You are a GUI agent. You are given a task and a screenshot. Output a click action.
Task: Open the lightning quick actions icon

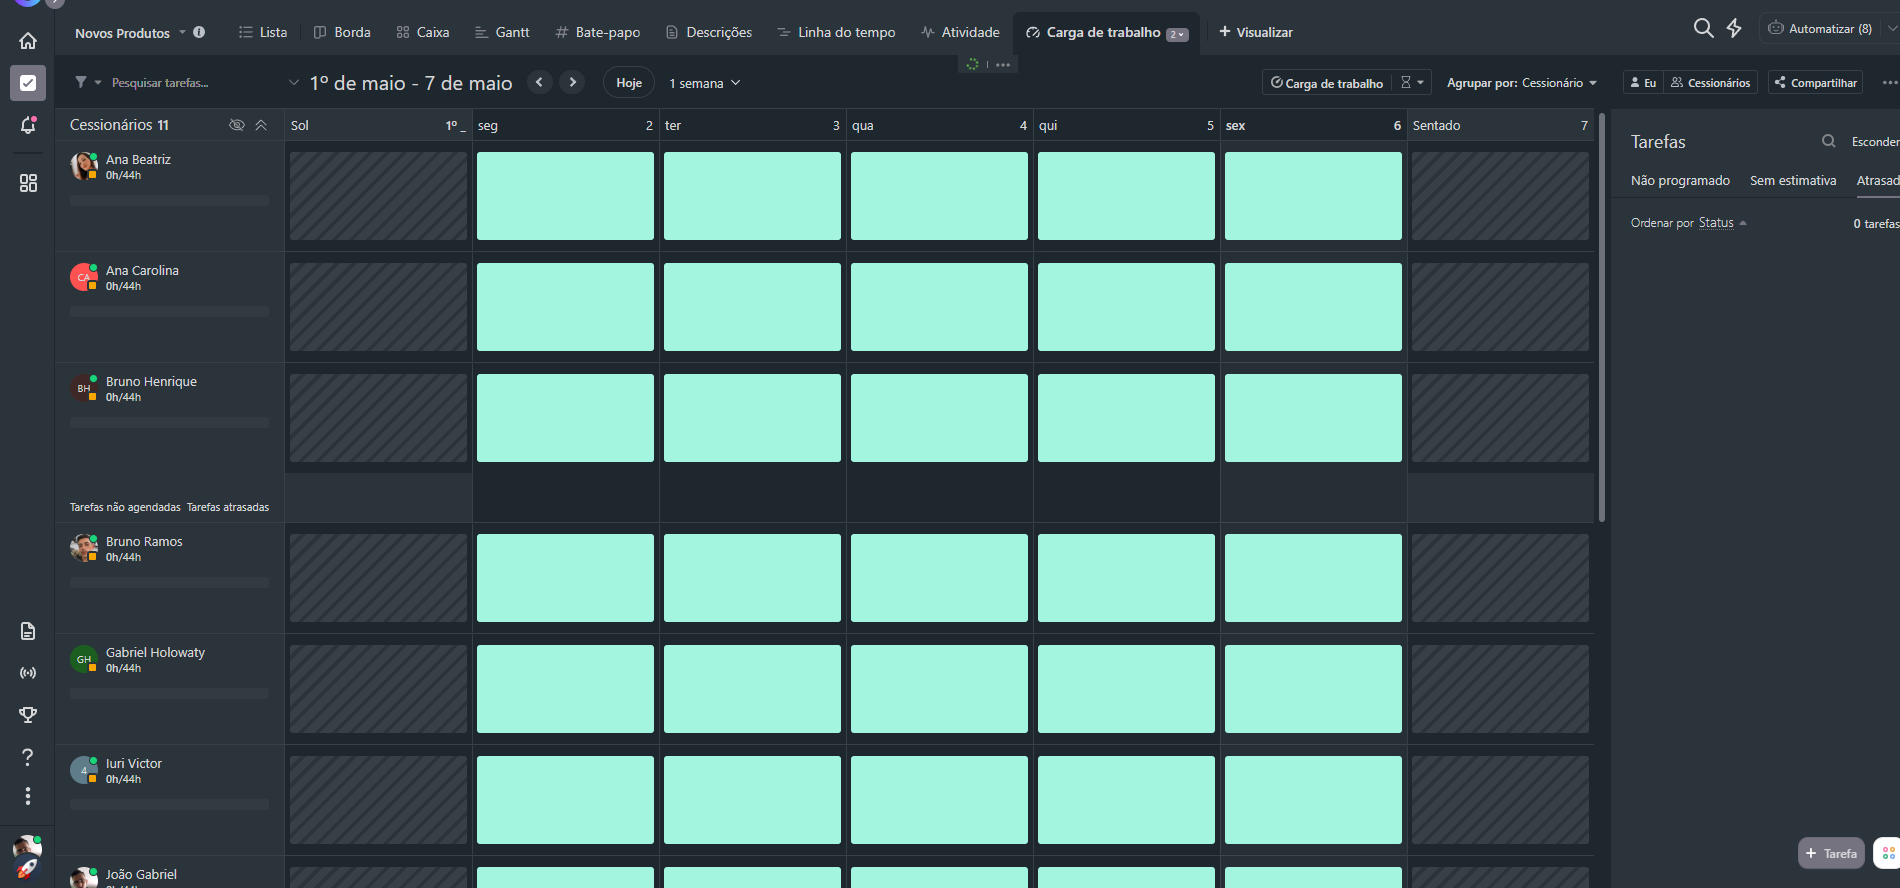[x=1734, y=28]
